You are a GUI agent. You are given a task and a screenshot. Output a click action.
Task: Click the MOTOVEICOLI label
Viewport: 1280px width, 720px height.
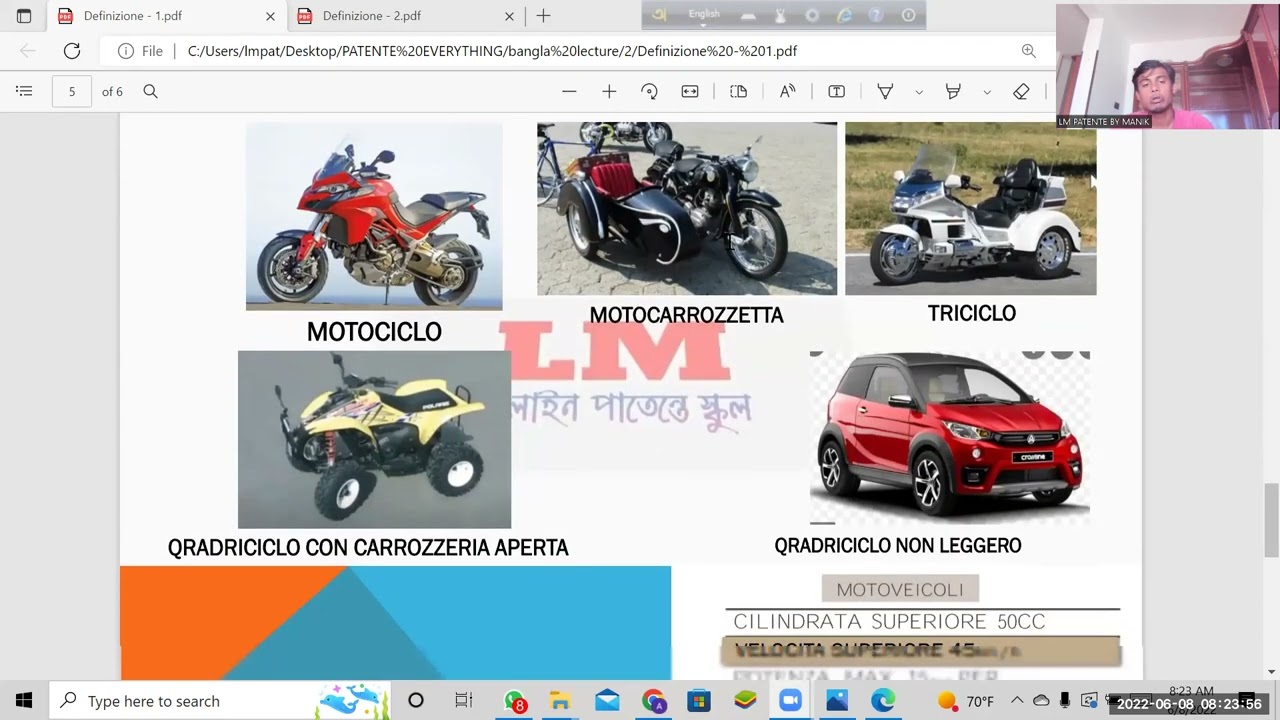pyautogui.click(x=900, y=589)
